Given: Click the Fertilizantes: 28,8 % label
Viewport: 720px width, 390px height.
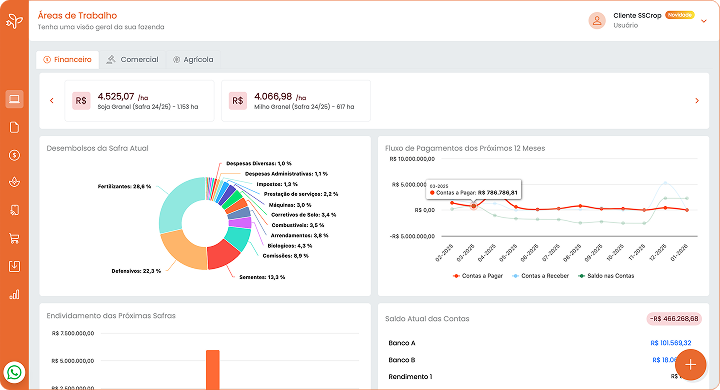Looking at the screenshot, I should (x=124, y=187).
